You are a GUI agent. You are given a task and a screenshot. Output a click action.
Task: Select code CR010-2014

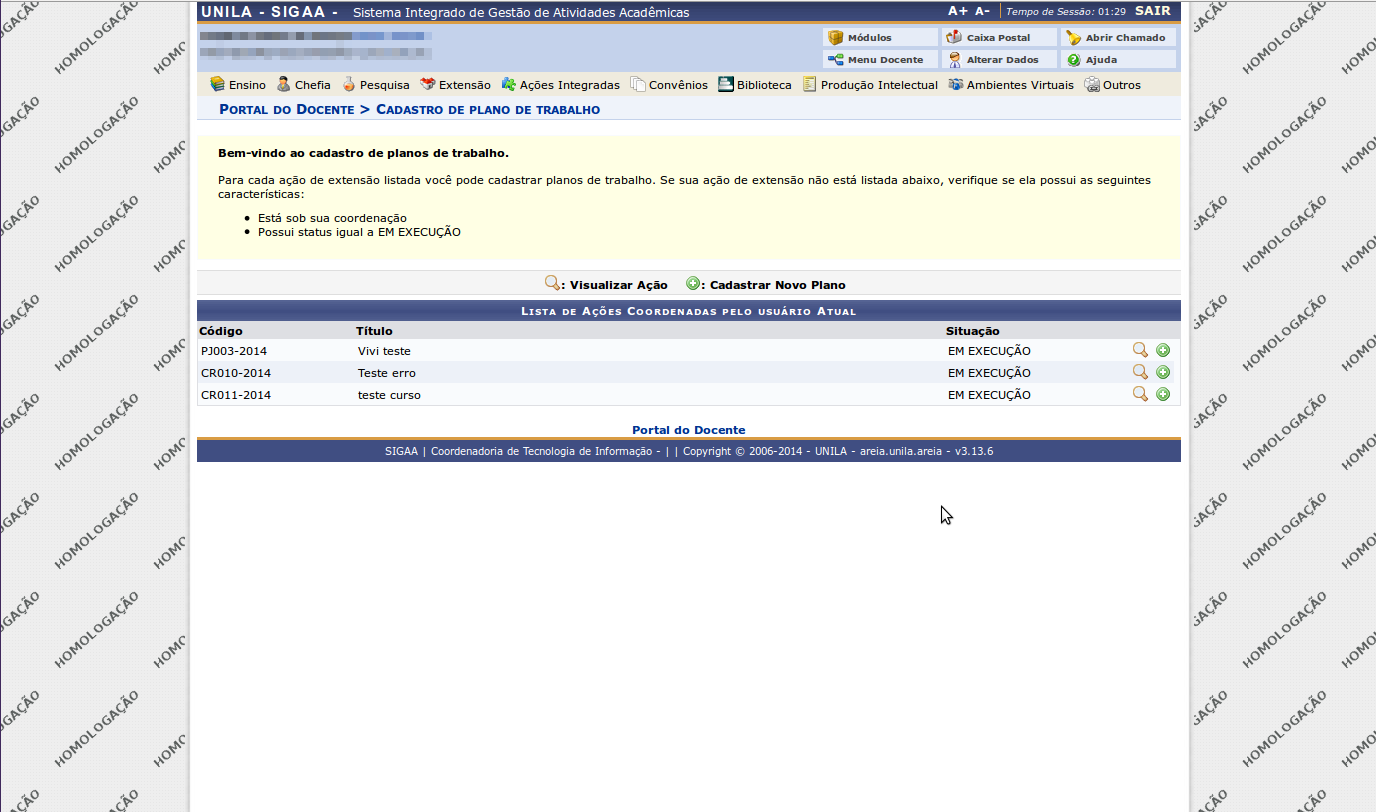[x=236, y=373]
